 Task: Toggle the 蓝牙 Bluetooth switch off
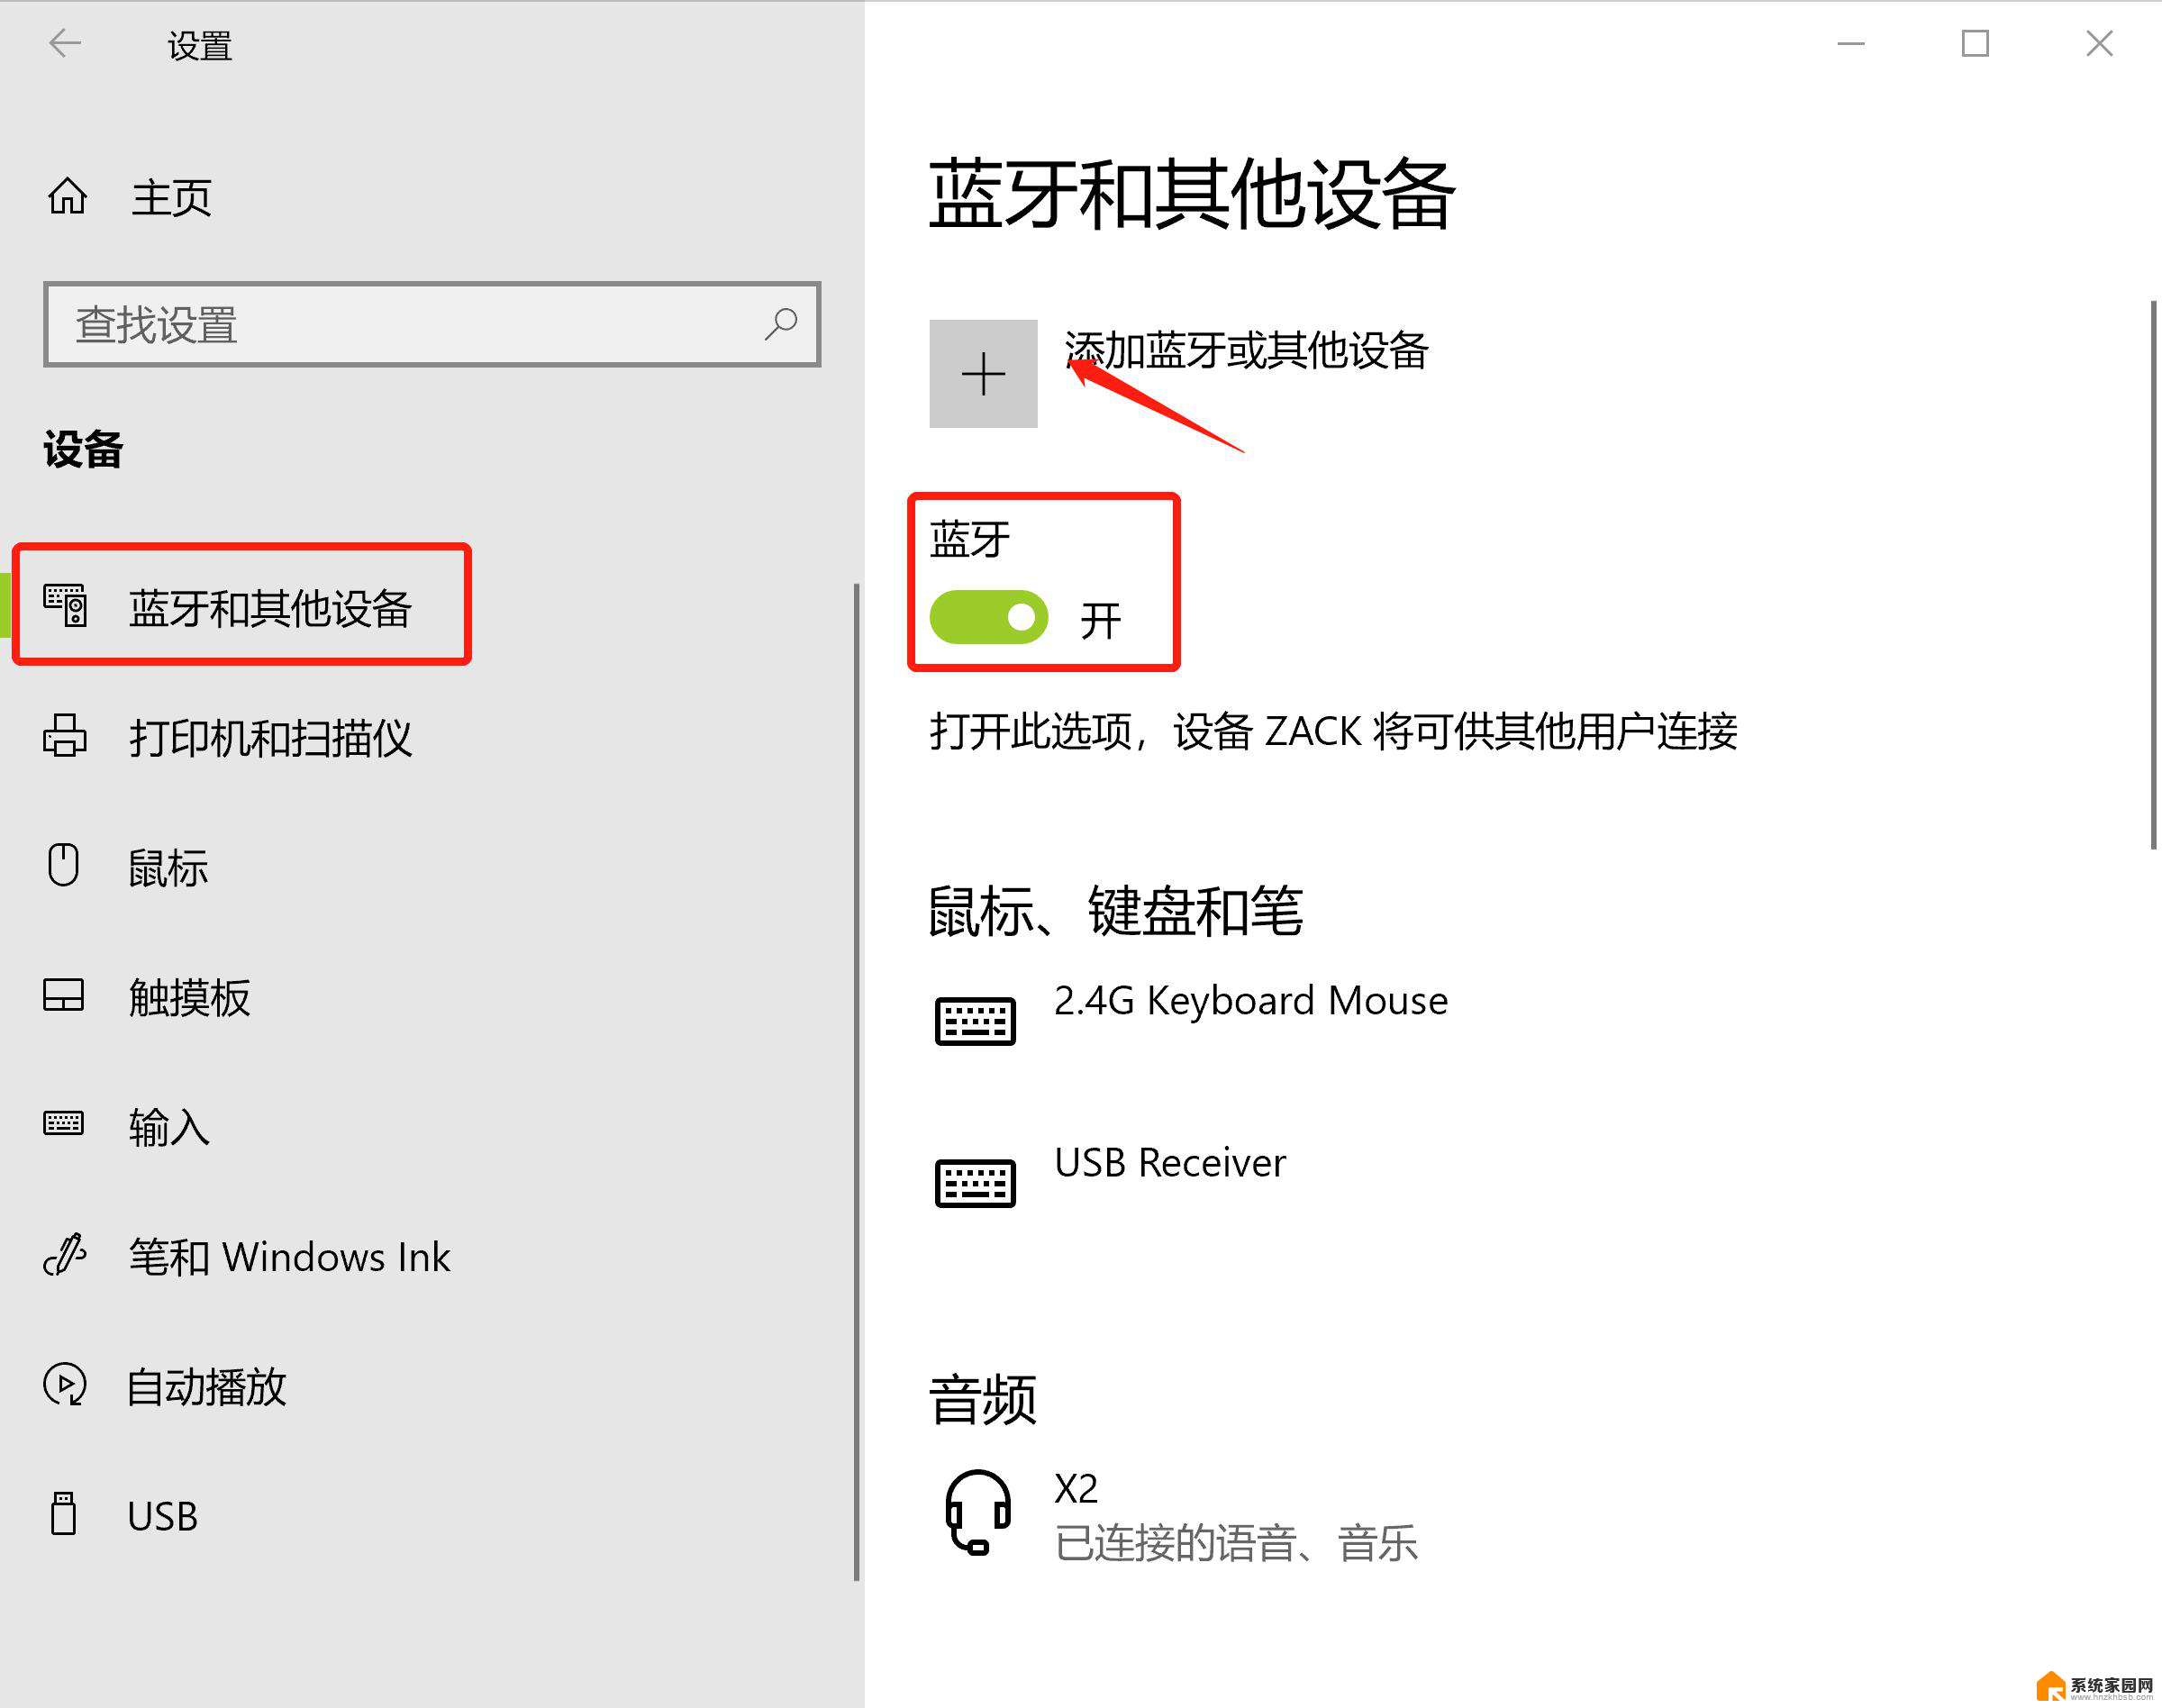pos(988,617)
